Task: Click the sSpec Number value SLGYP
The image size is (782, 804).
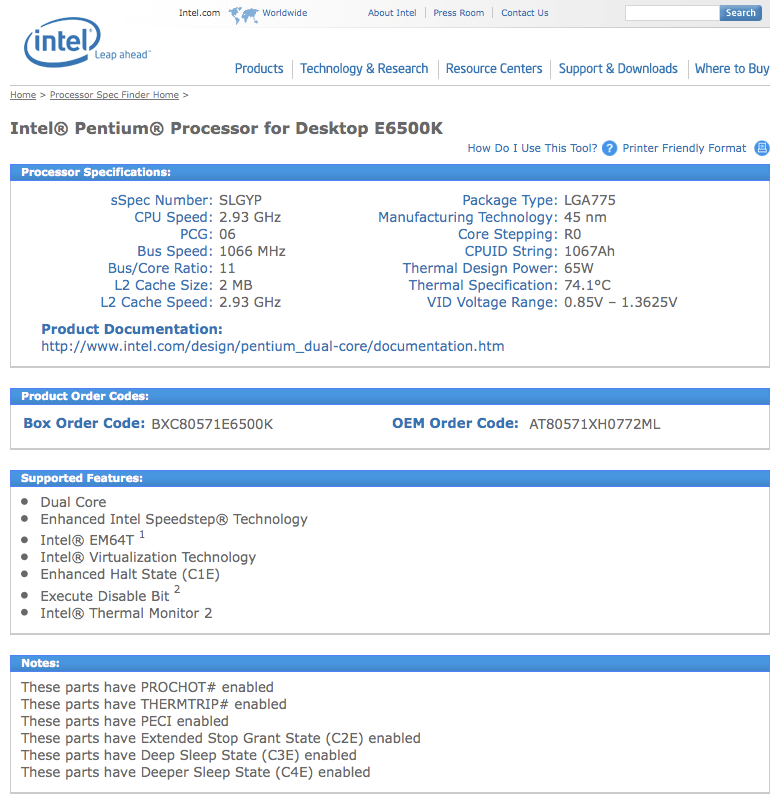Action: pos(240,200)
